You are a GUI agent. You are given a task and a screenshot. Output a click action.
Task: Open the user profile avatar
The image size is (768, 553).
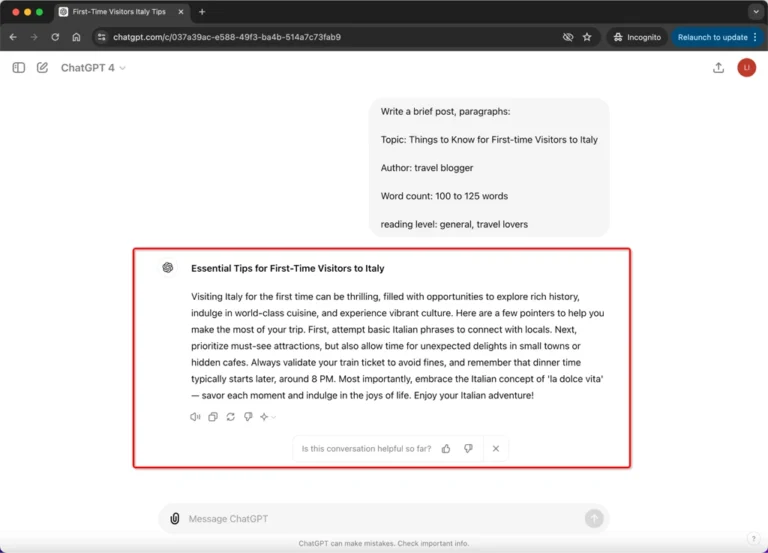pyautogui.click(x=746, y=68)
